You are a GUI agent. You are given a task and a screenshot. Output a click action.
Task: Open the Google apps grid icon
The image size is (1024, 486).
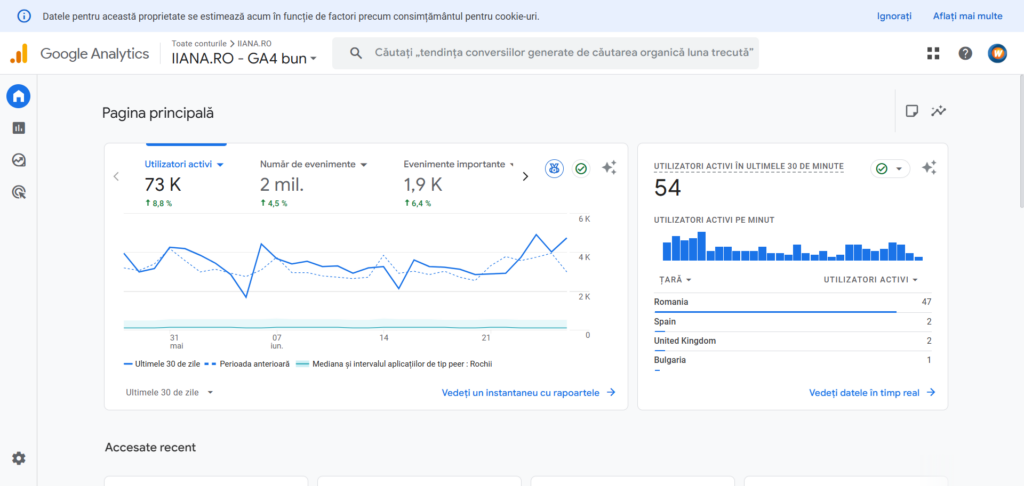(933, 54)
